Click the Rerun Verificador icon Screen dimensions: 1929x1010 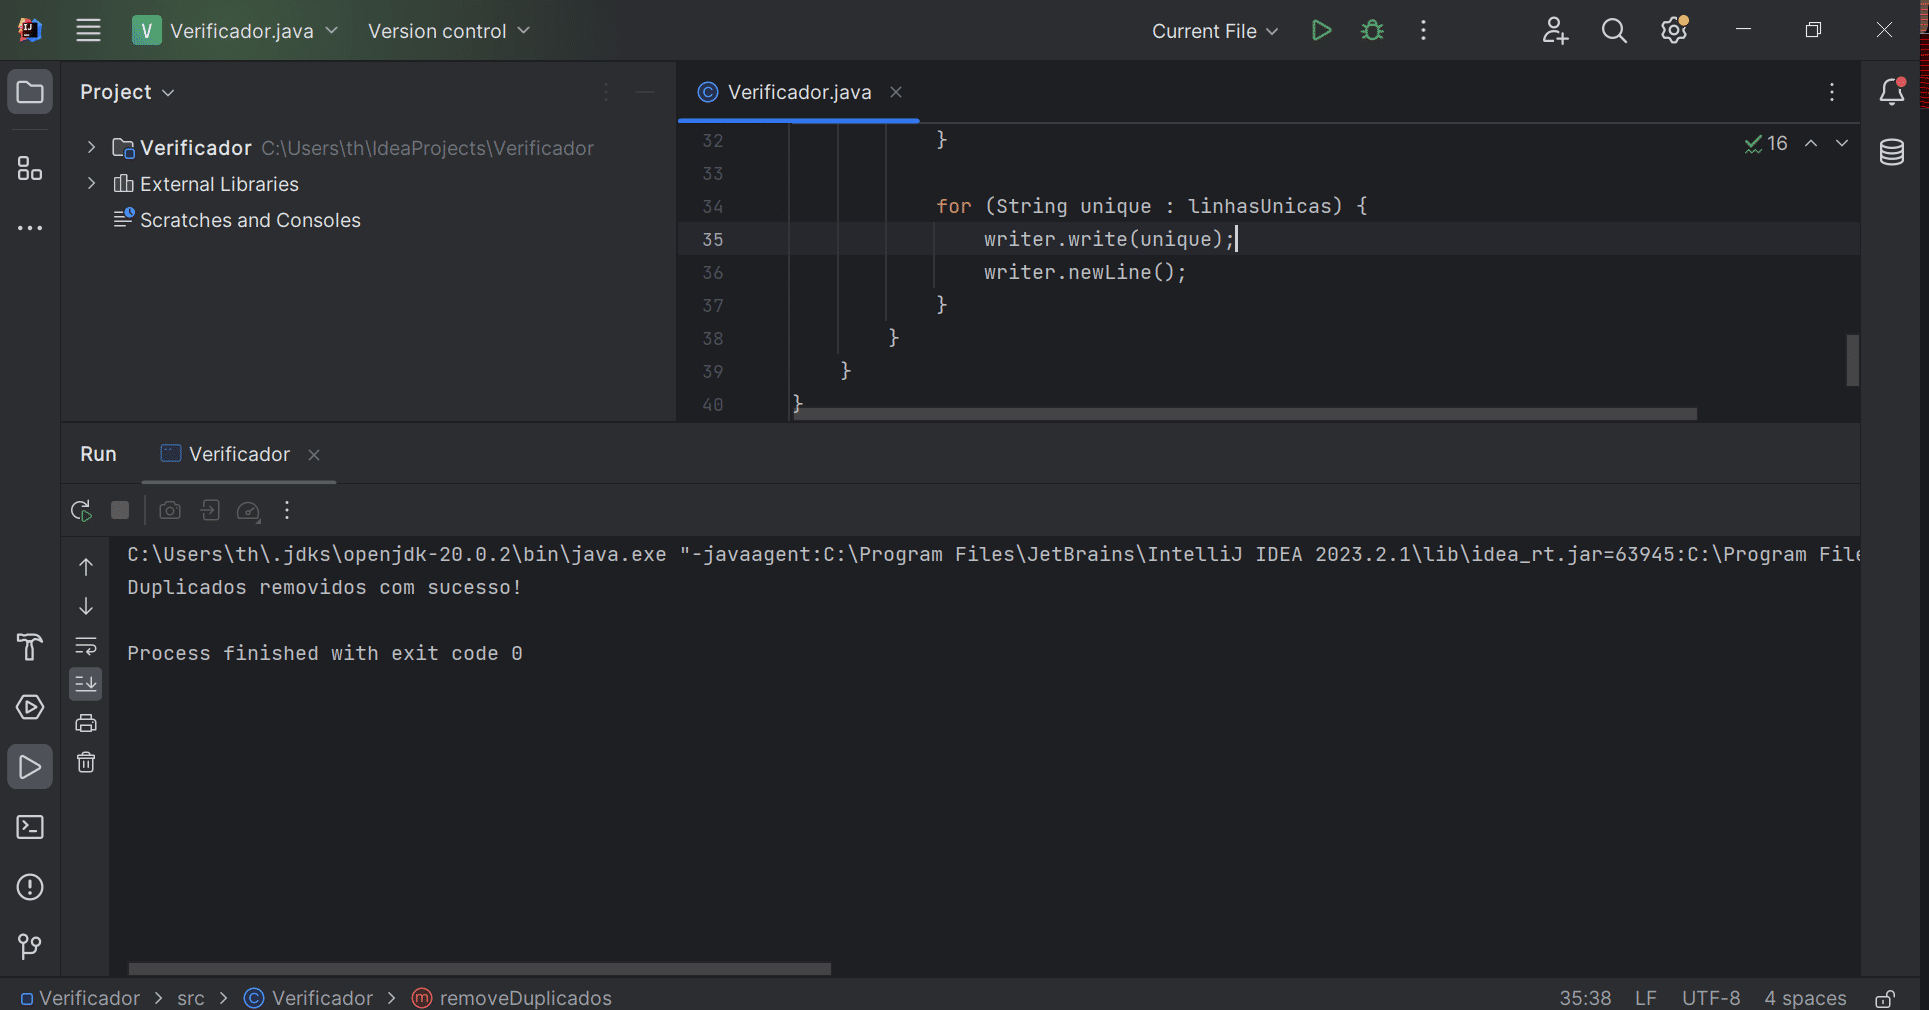pyautogui.click(x=81, y=511)
